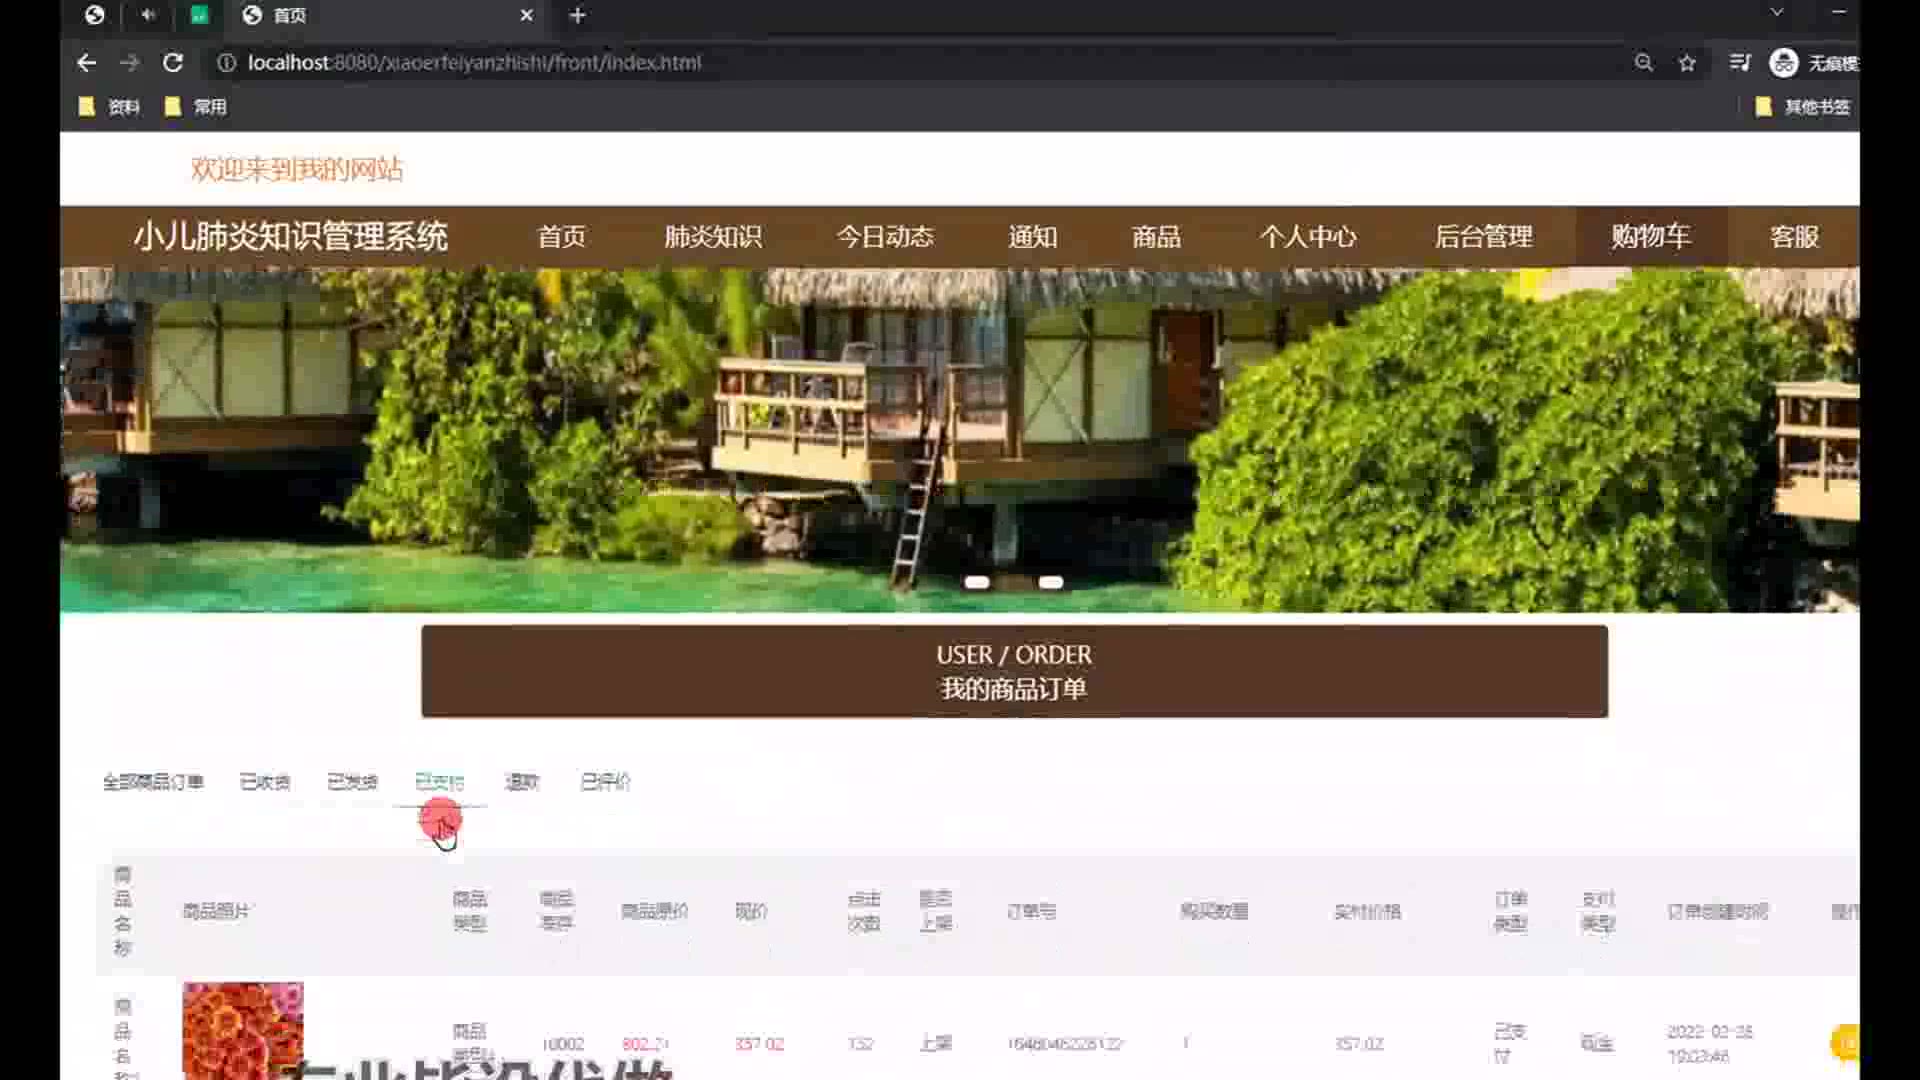
Task: Click the muted speaker tab icon
Action: 148,15
